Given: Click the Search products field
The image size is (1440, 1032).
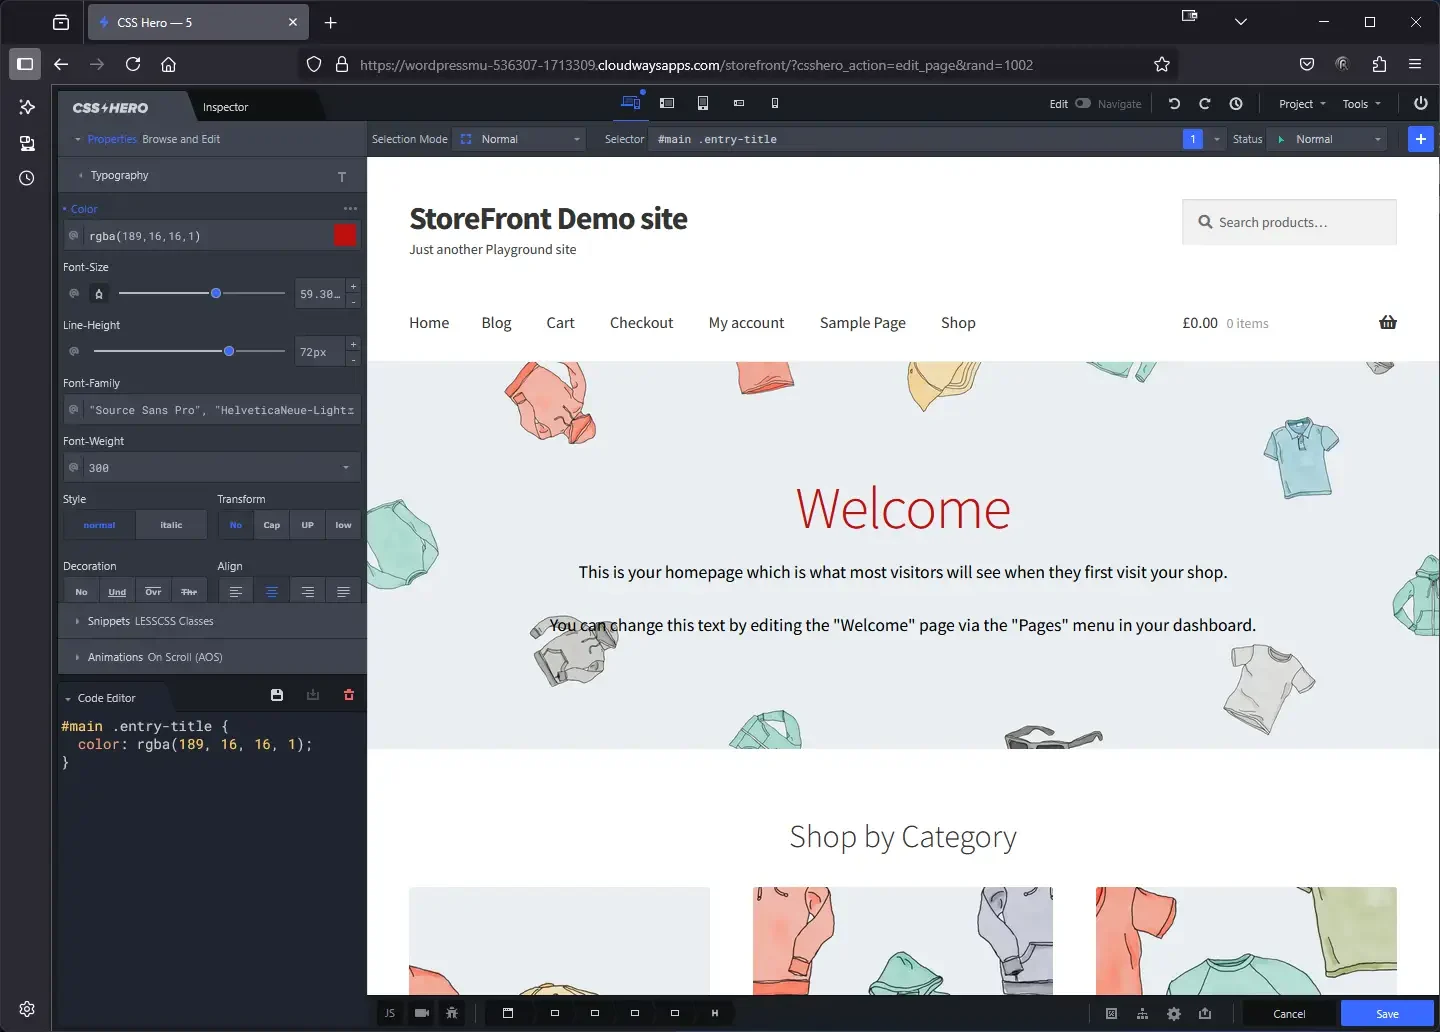Looking at the screenshot, I should [x=1289, y=222].
